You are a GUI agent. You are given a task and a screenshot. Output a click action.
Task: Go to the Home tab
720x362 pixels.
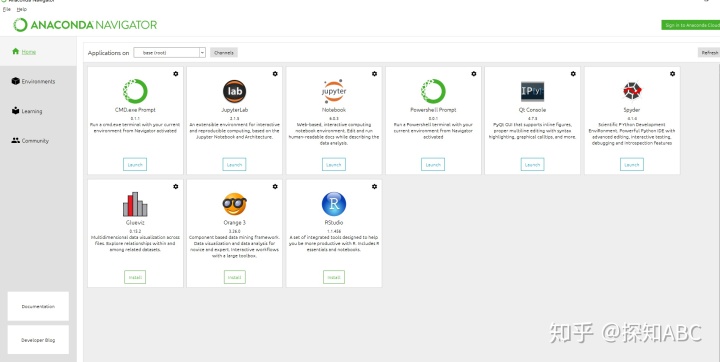38,51
